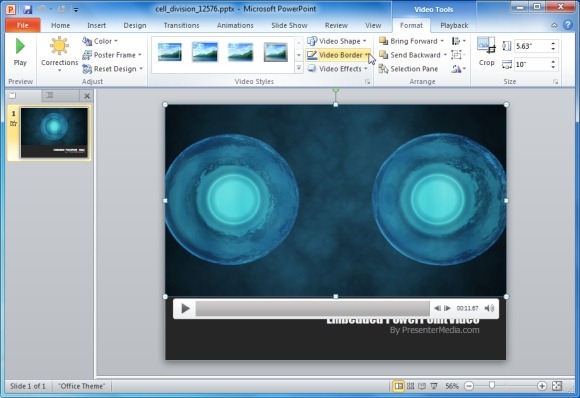Switch to the Insert tab
580x398 pixels.
(x=97, y=26)
